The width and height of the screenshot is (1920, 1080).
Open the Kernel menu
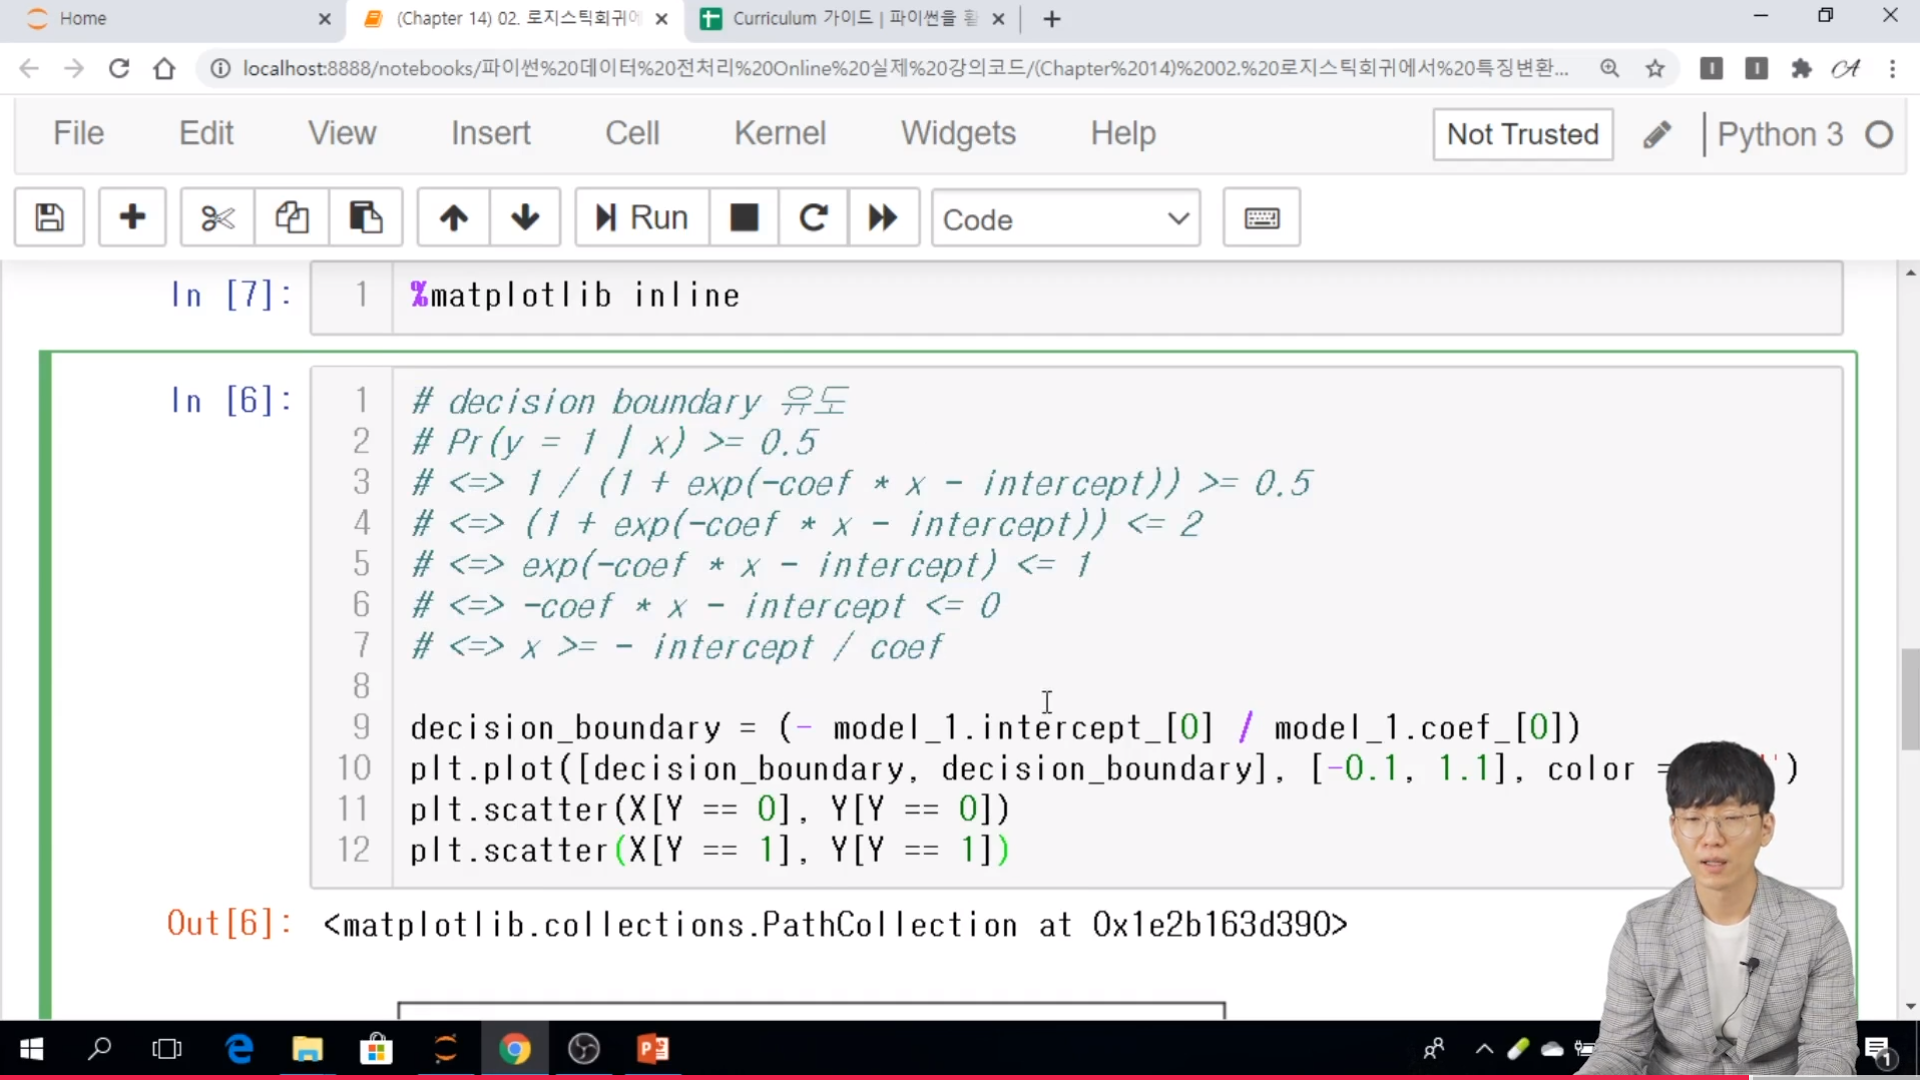click(x=779, y=133)
